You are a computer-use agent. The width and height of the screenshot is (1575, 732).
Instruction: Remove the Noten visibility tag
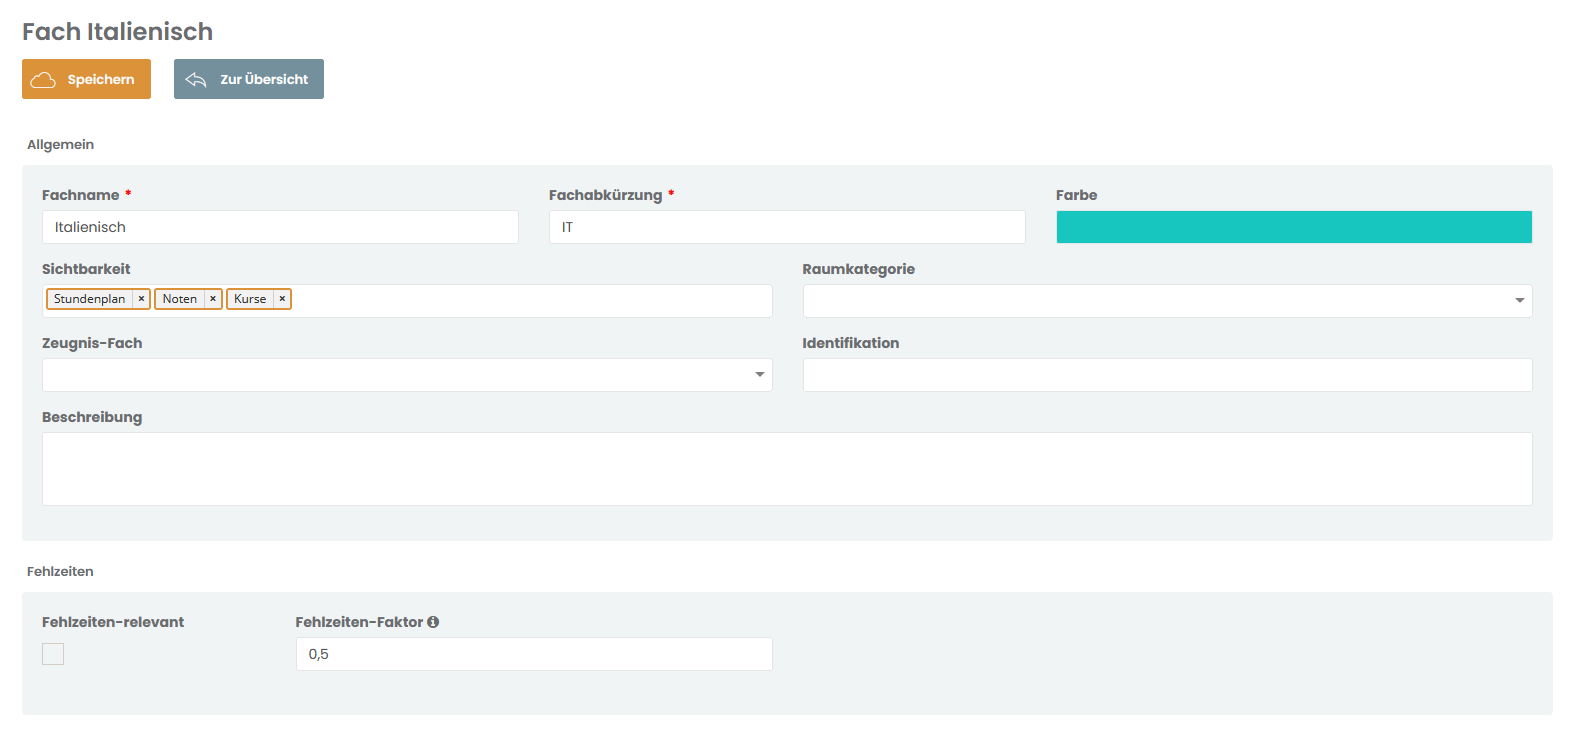pos(213,299)
